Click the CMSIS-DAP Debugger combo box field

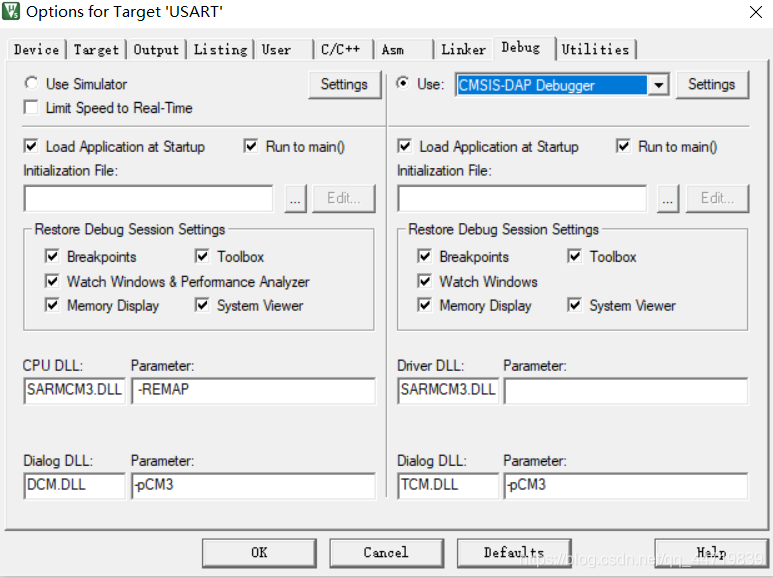(552, 85)
